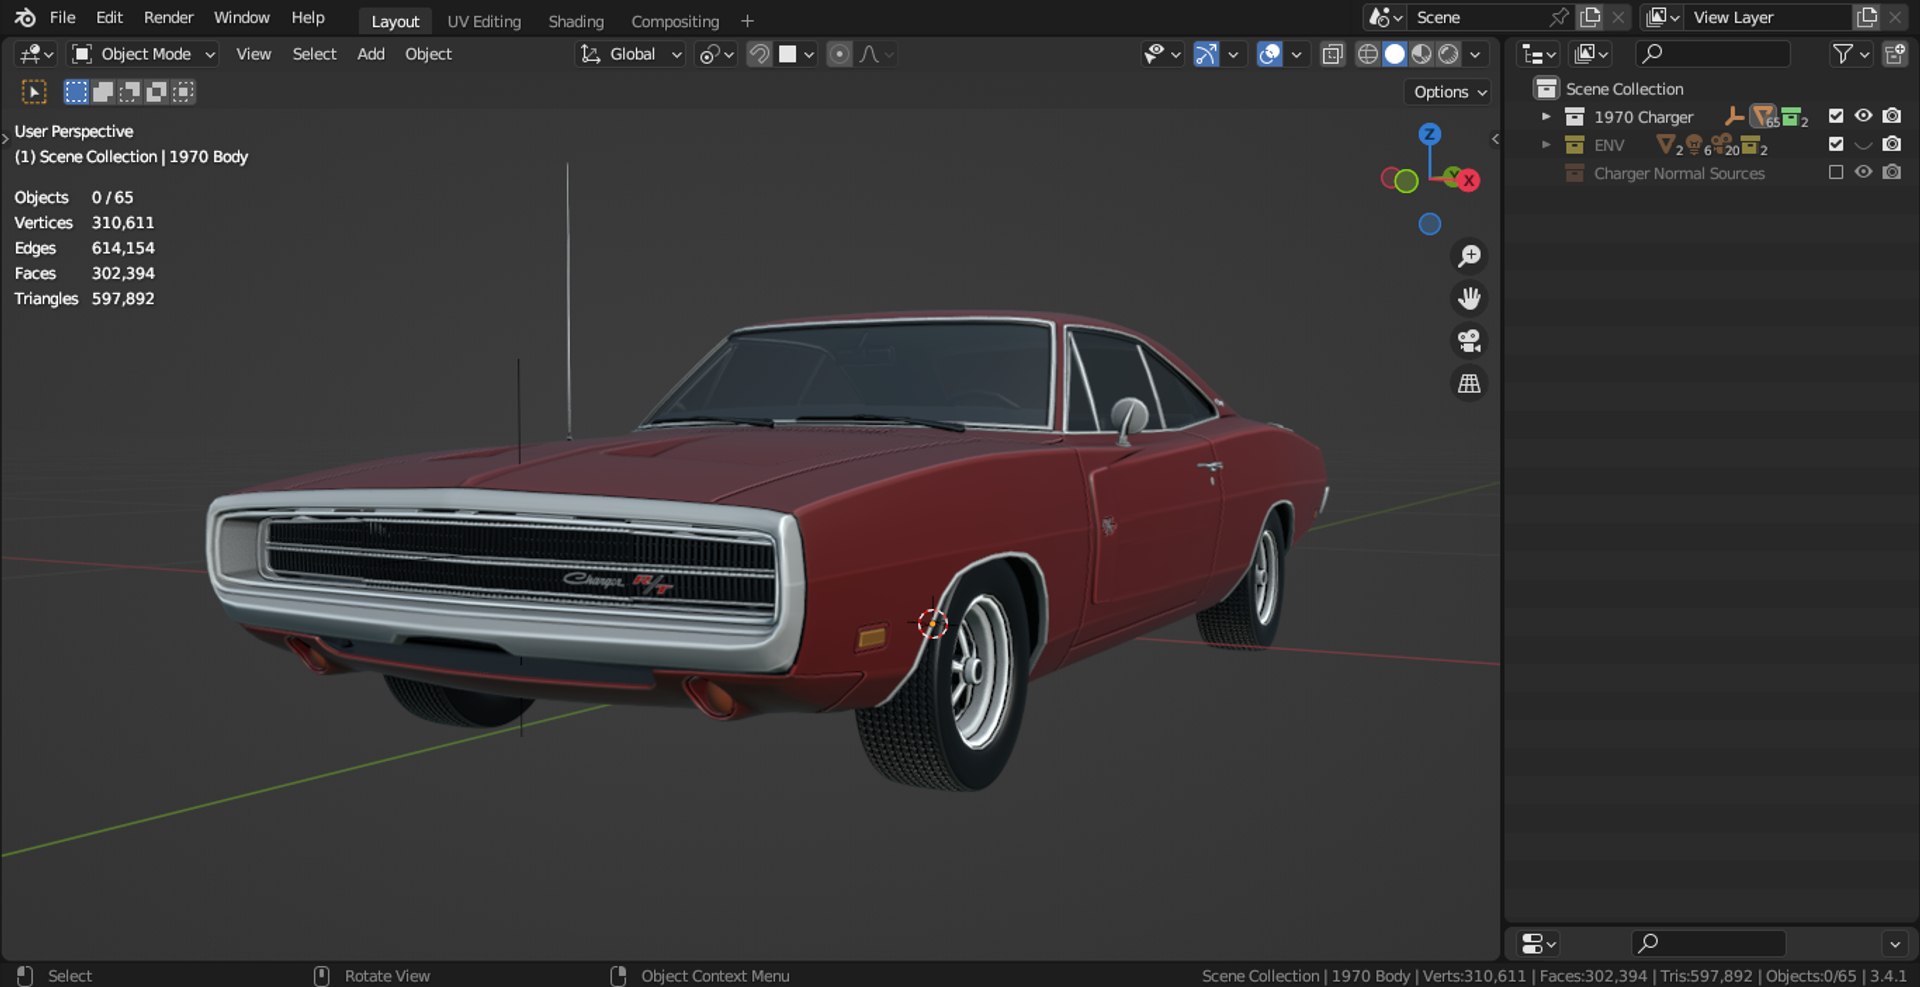Select wireframe viewport shading
The image size is (1920, 987).
pyautogui.click(x=1367, y=54)
